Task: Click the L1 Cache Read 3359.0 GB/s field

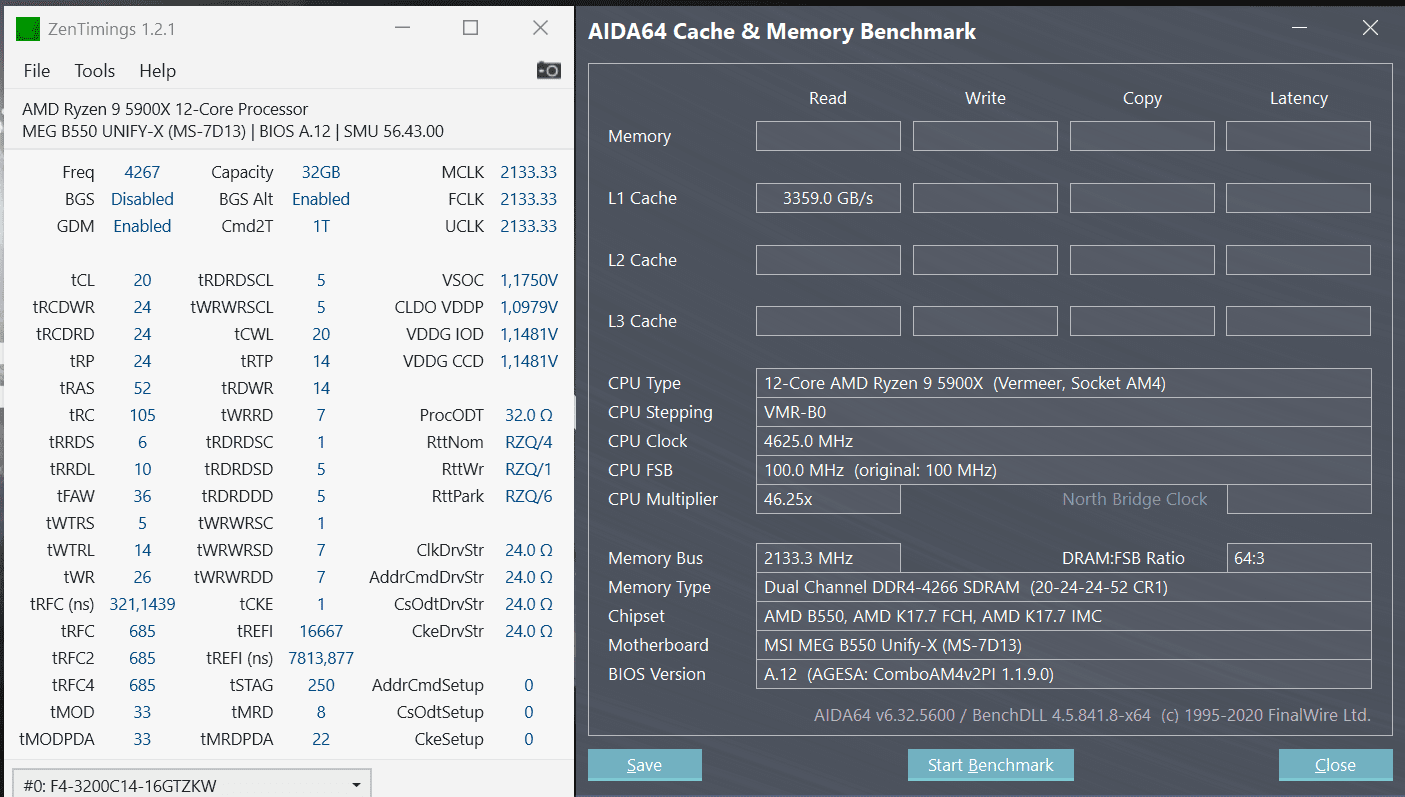Action: (828, 198)
